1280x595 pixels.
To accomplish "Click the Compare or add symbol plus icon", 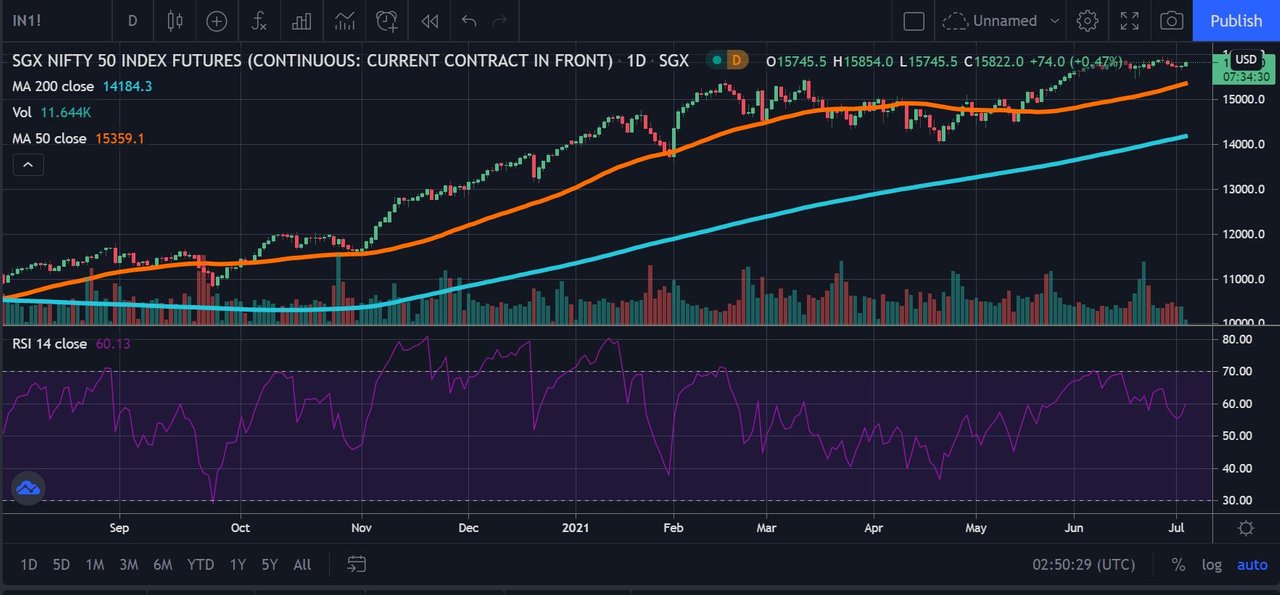I will coord(217,20).
